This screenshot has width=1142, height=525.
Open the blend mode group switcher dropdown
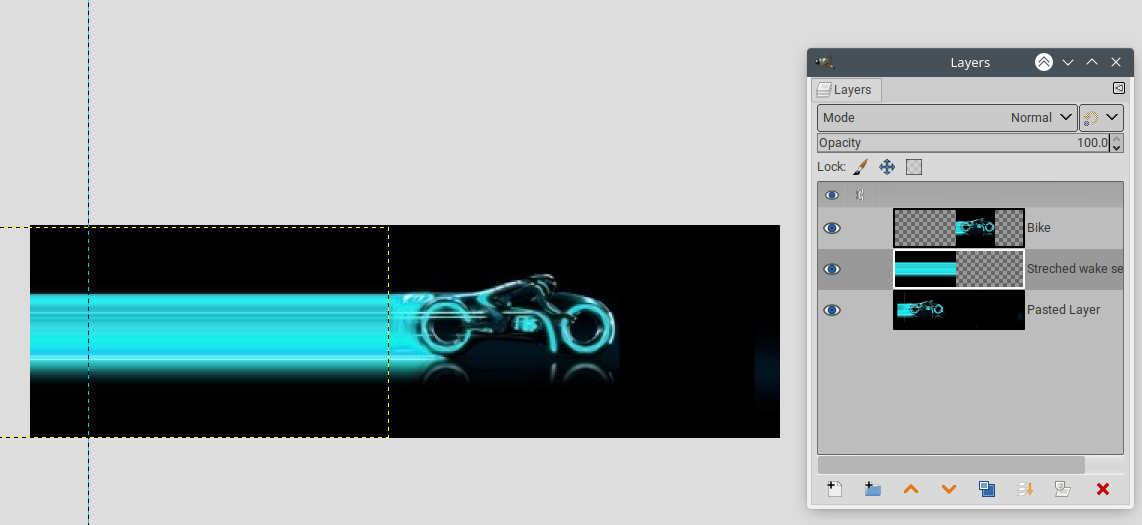point(1101,117)
